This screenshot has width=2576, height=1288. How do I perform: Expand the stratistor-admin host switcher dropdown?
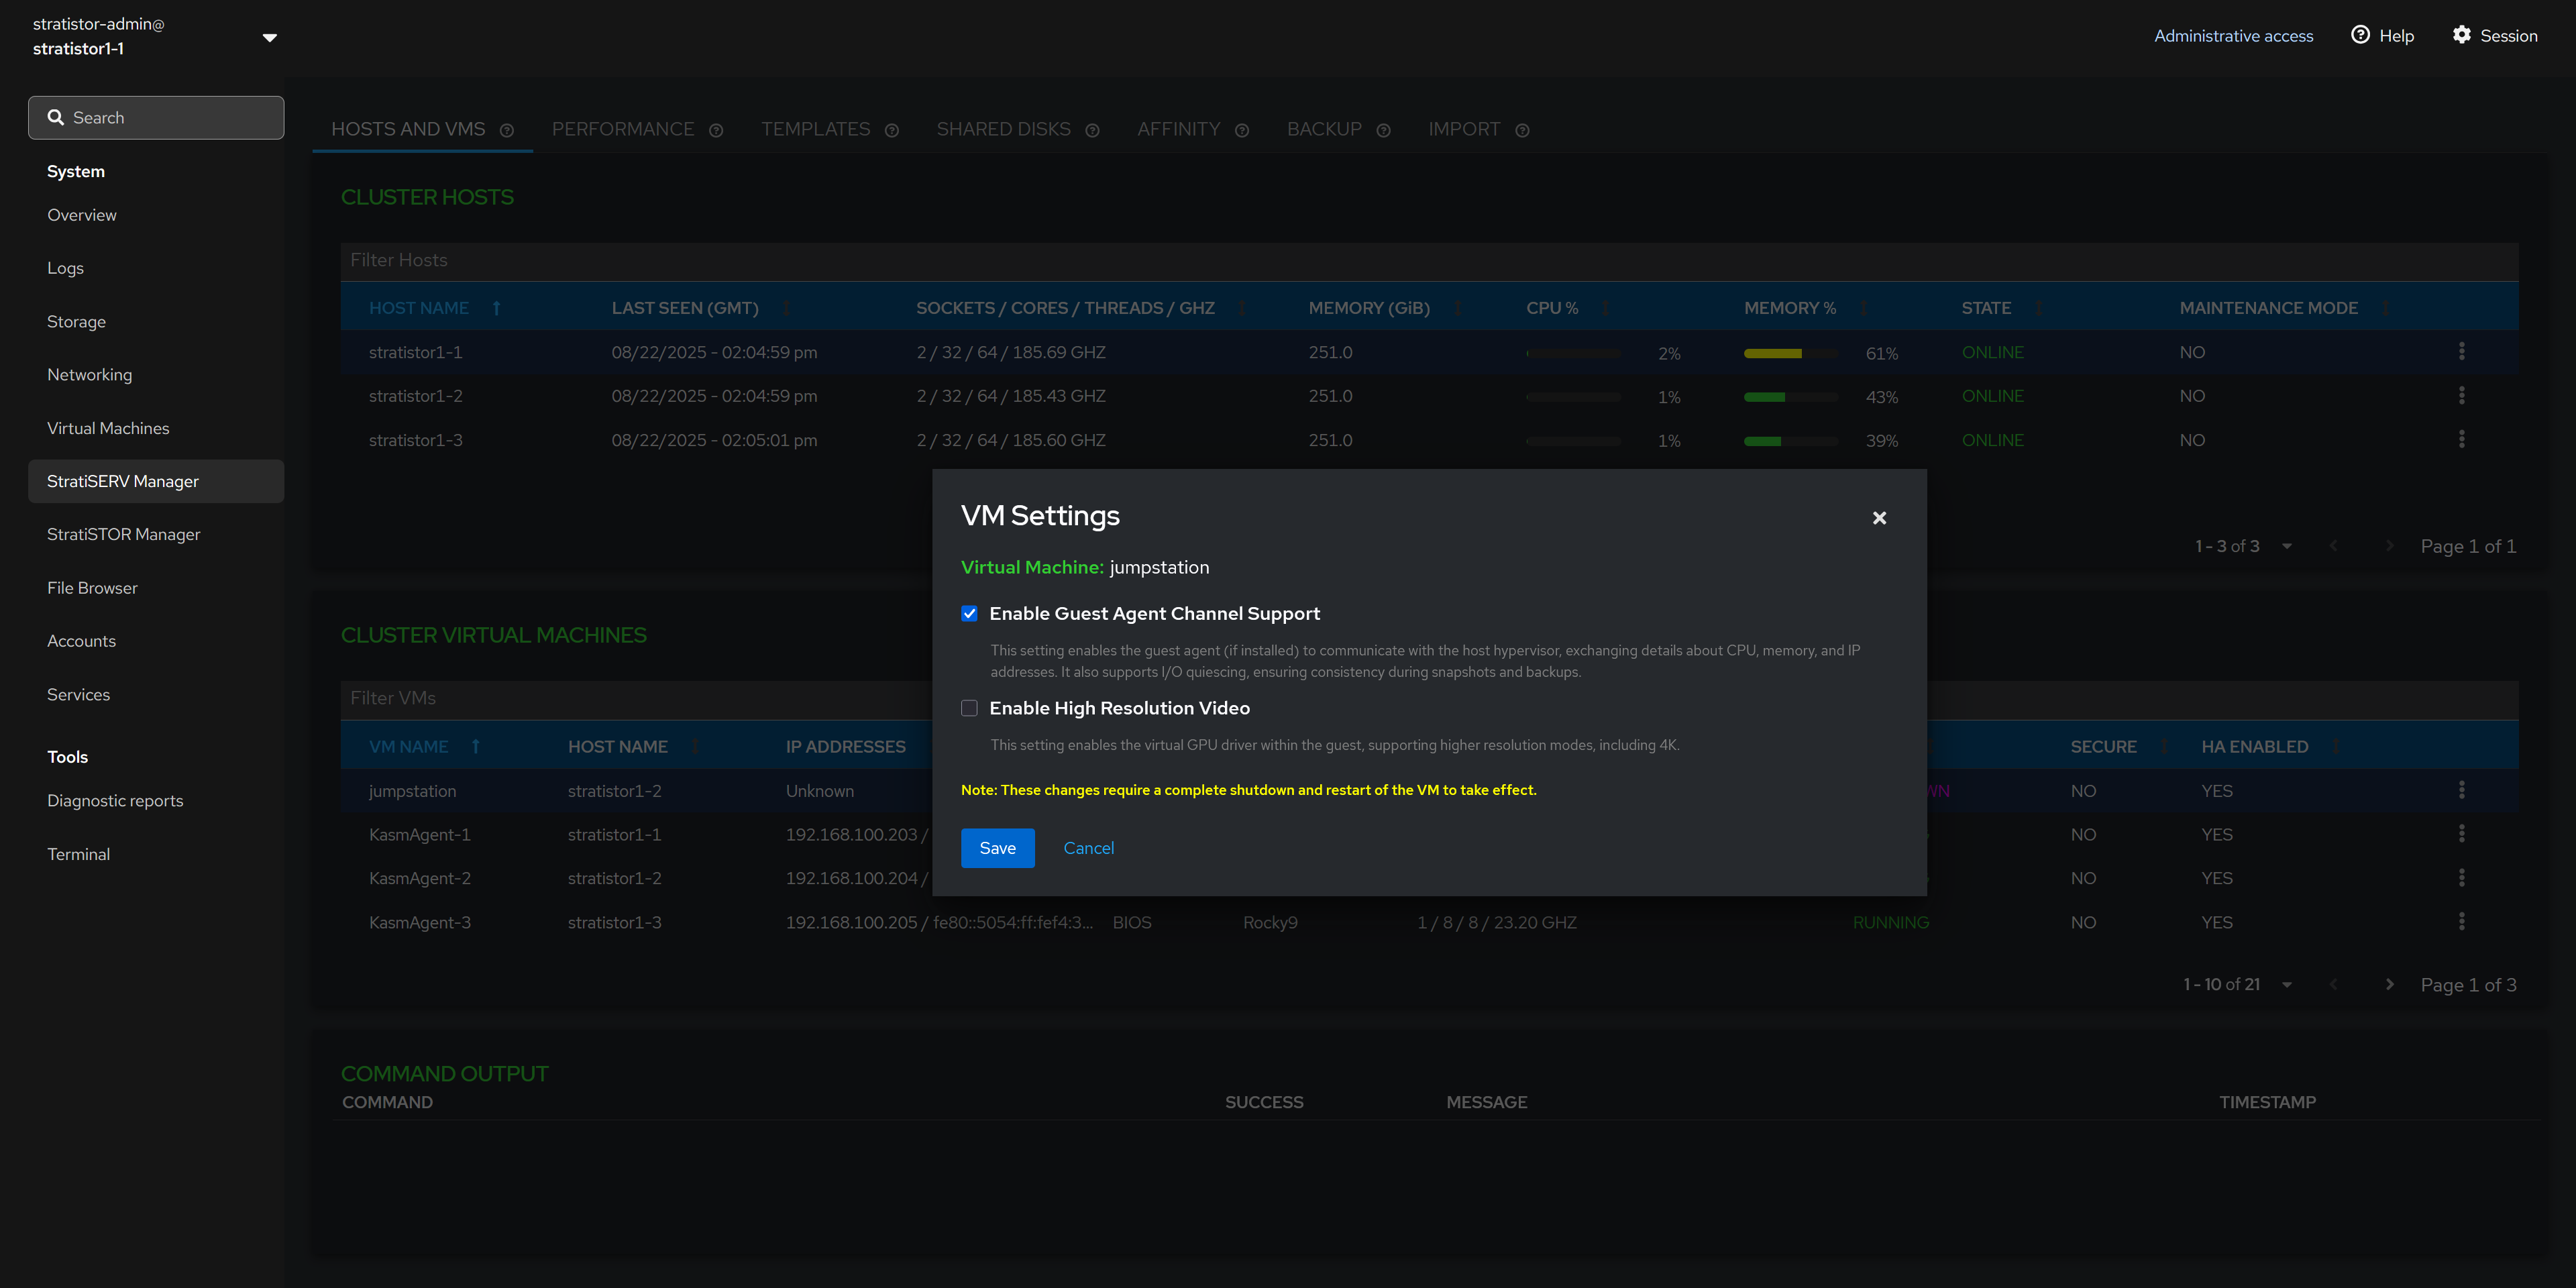tap(269, 38)
